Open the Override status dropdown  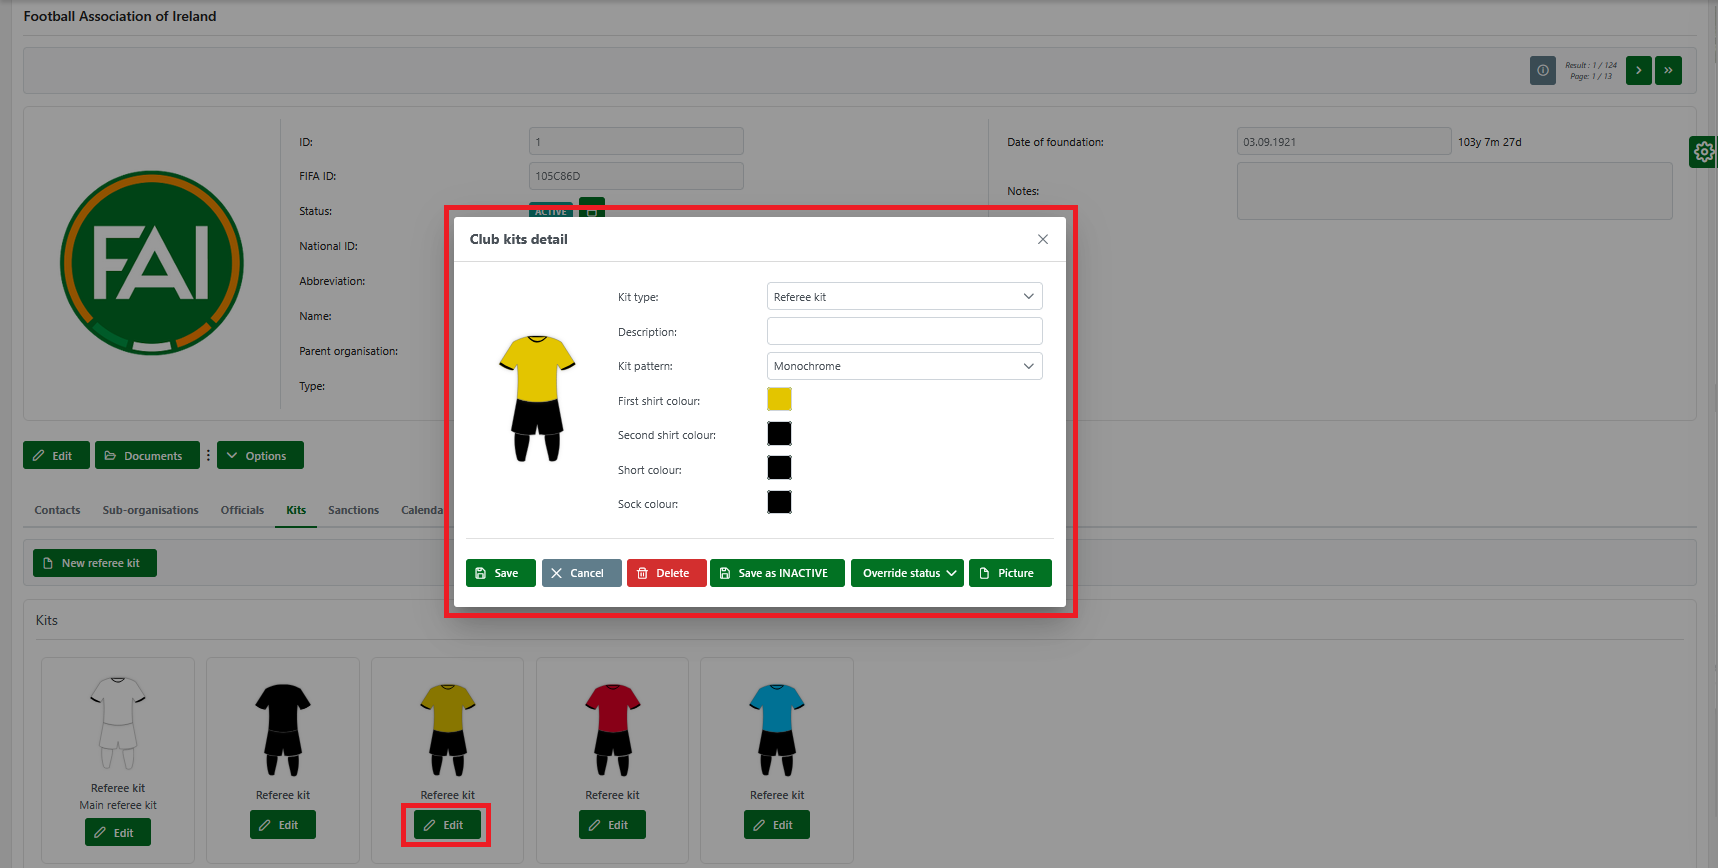click(907, 573)
